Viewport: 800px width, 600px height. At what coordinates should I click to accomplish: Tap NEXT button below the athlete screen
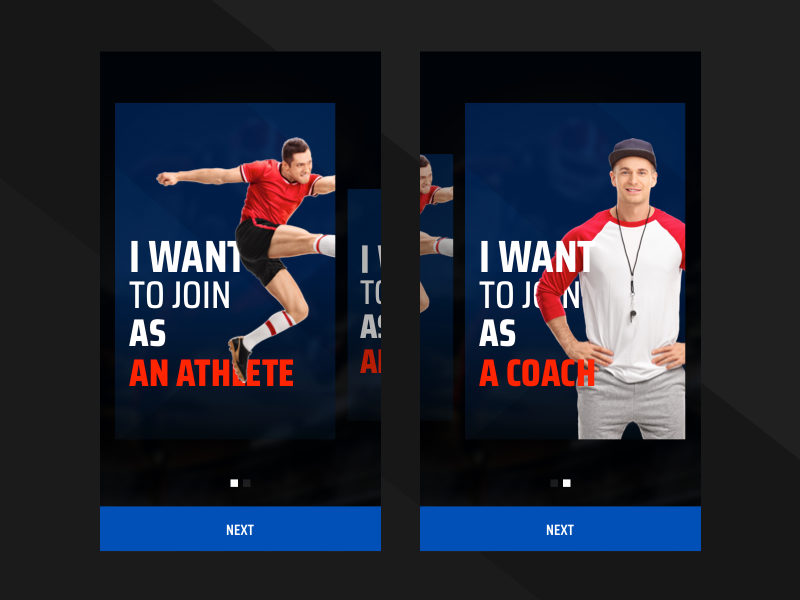click(240, 529)
